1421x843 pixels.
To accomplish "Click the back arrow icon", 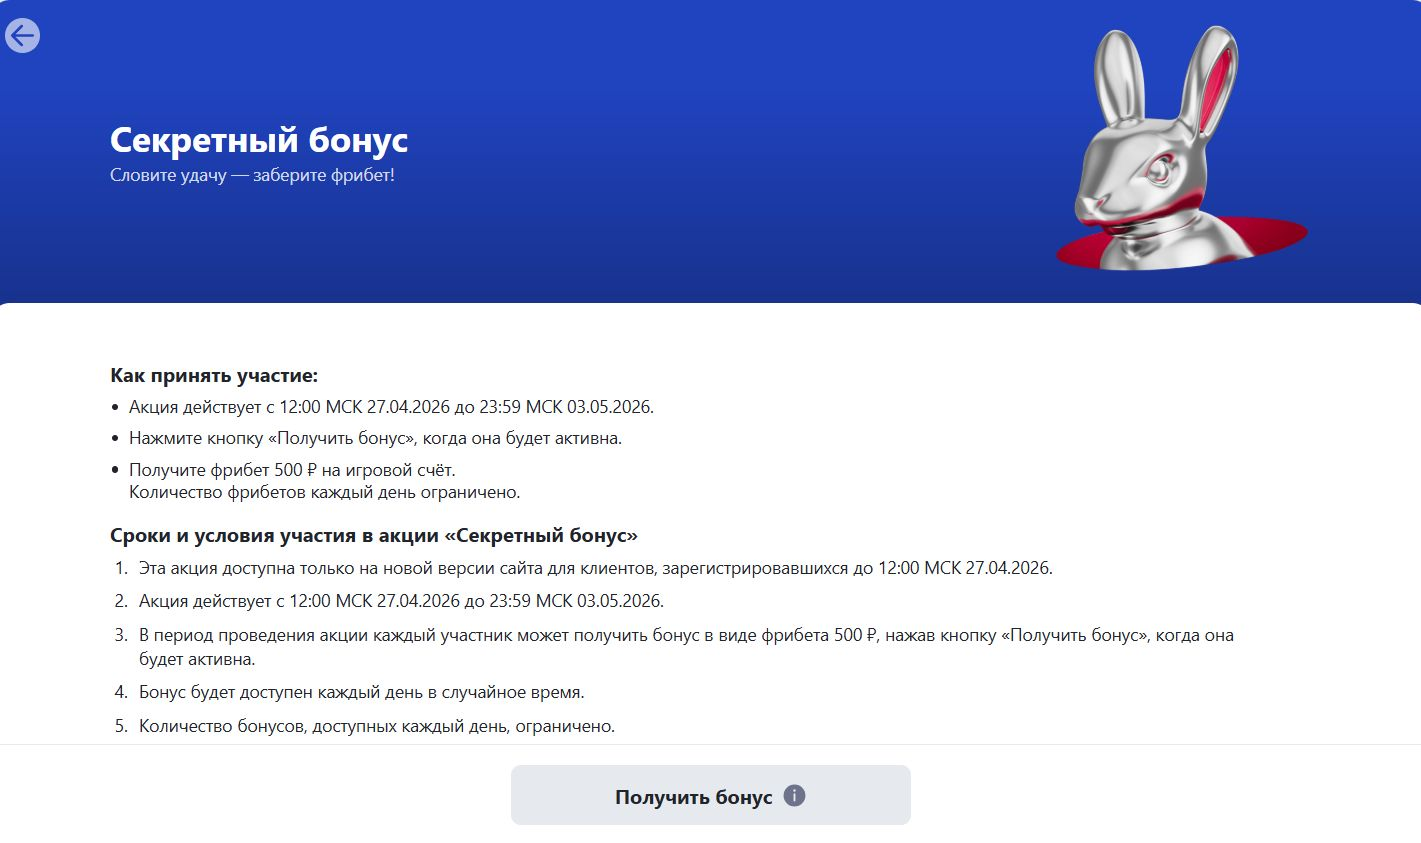I will coord(22,36).
